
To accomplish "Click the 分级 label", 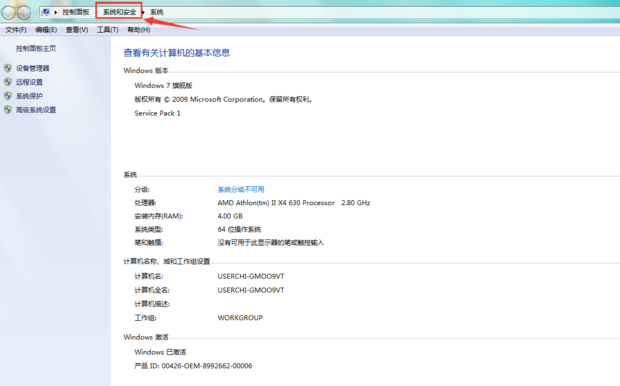I will click(142, 189).
